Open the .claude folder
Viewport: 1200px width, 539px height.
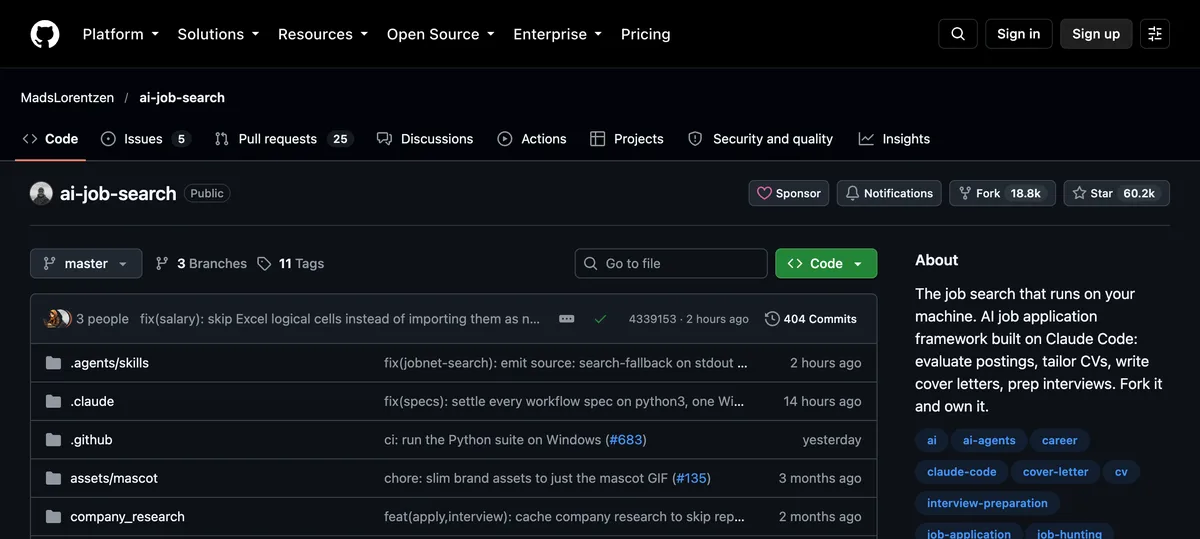(92, 401)
